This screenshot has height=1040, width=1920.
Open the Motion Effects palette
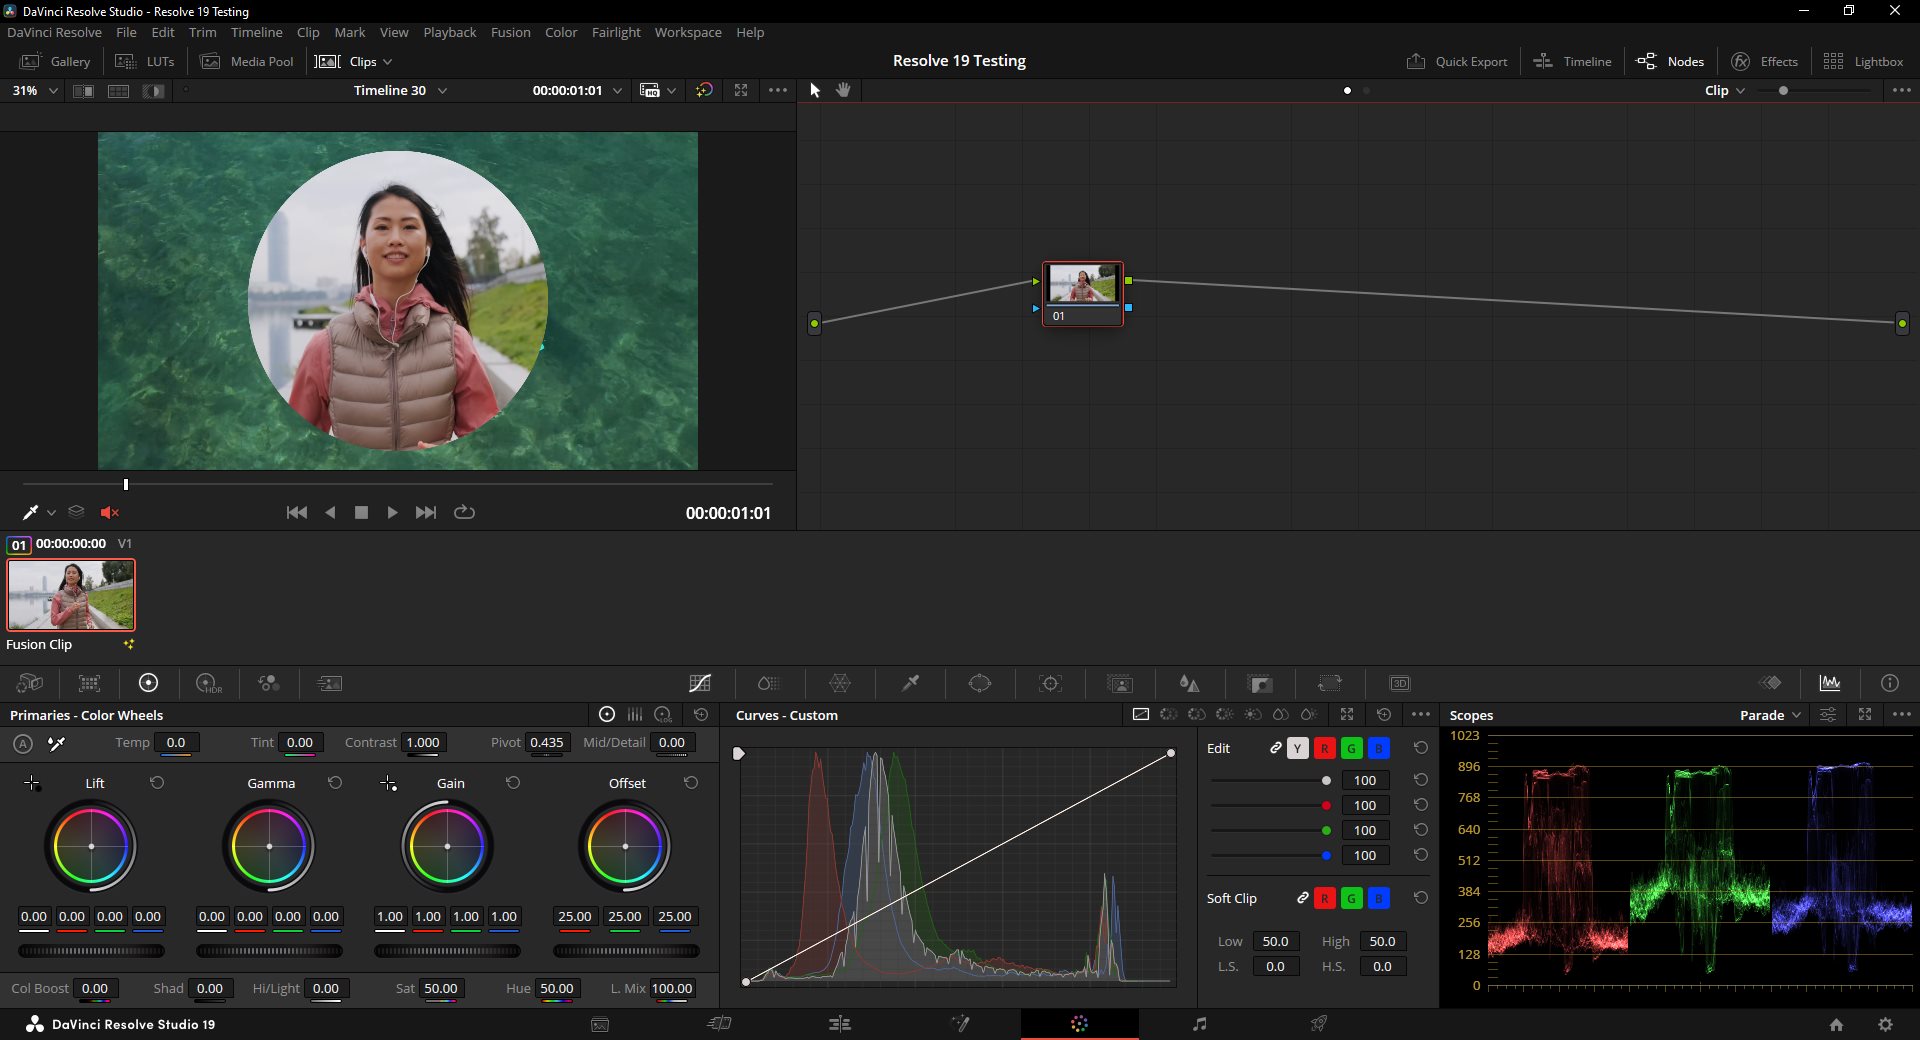tap(329, 683)
